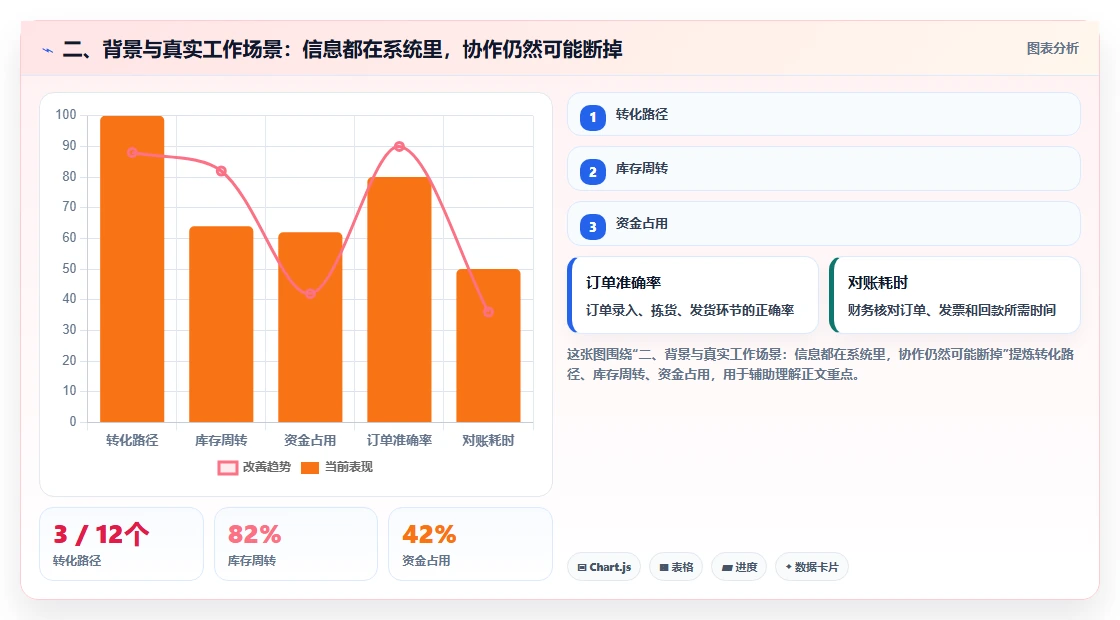Select the Chart.js tag
Image resolution: width=1120 pixels, height=620 pixels.
(x=604, y=567)
